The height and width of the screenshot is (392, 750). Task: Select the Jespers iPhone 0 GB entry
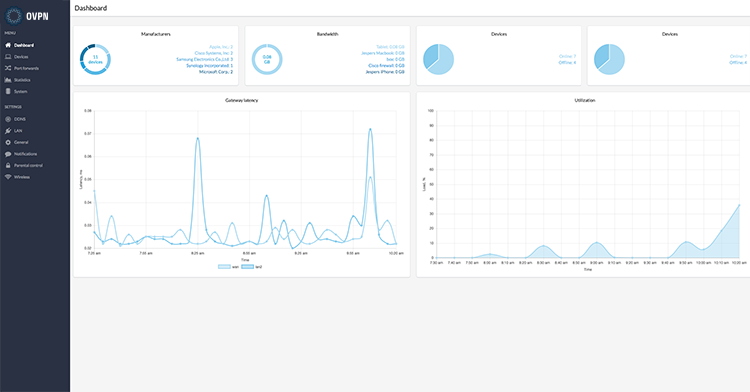tap(385, 72)
